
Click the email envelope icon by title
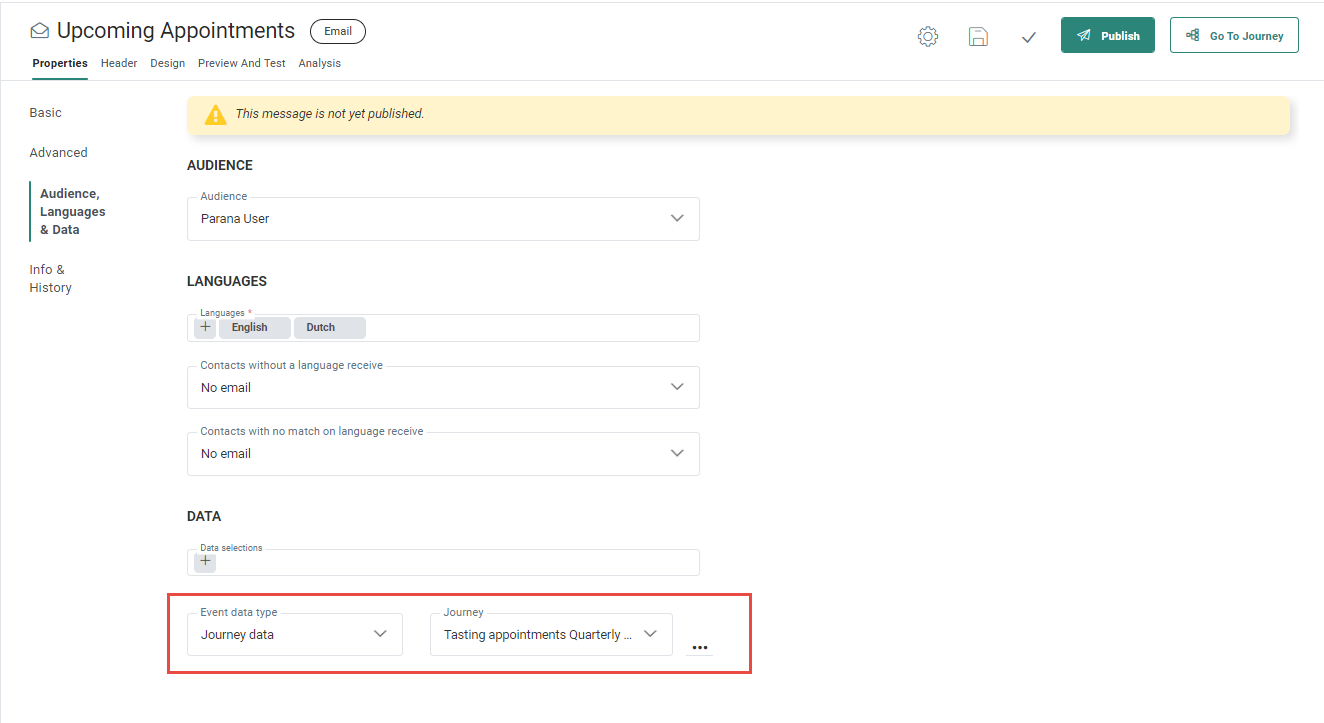(x=40, y=32)
